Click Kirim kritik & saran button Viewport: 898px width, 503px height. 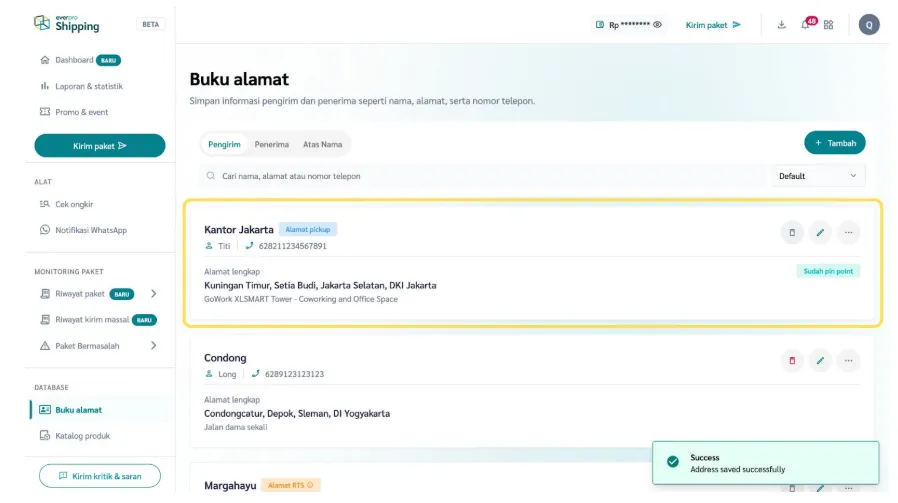(100, 476)
